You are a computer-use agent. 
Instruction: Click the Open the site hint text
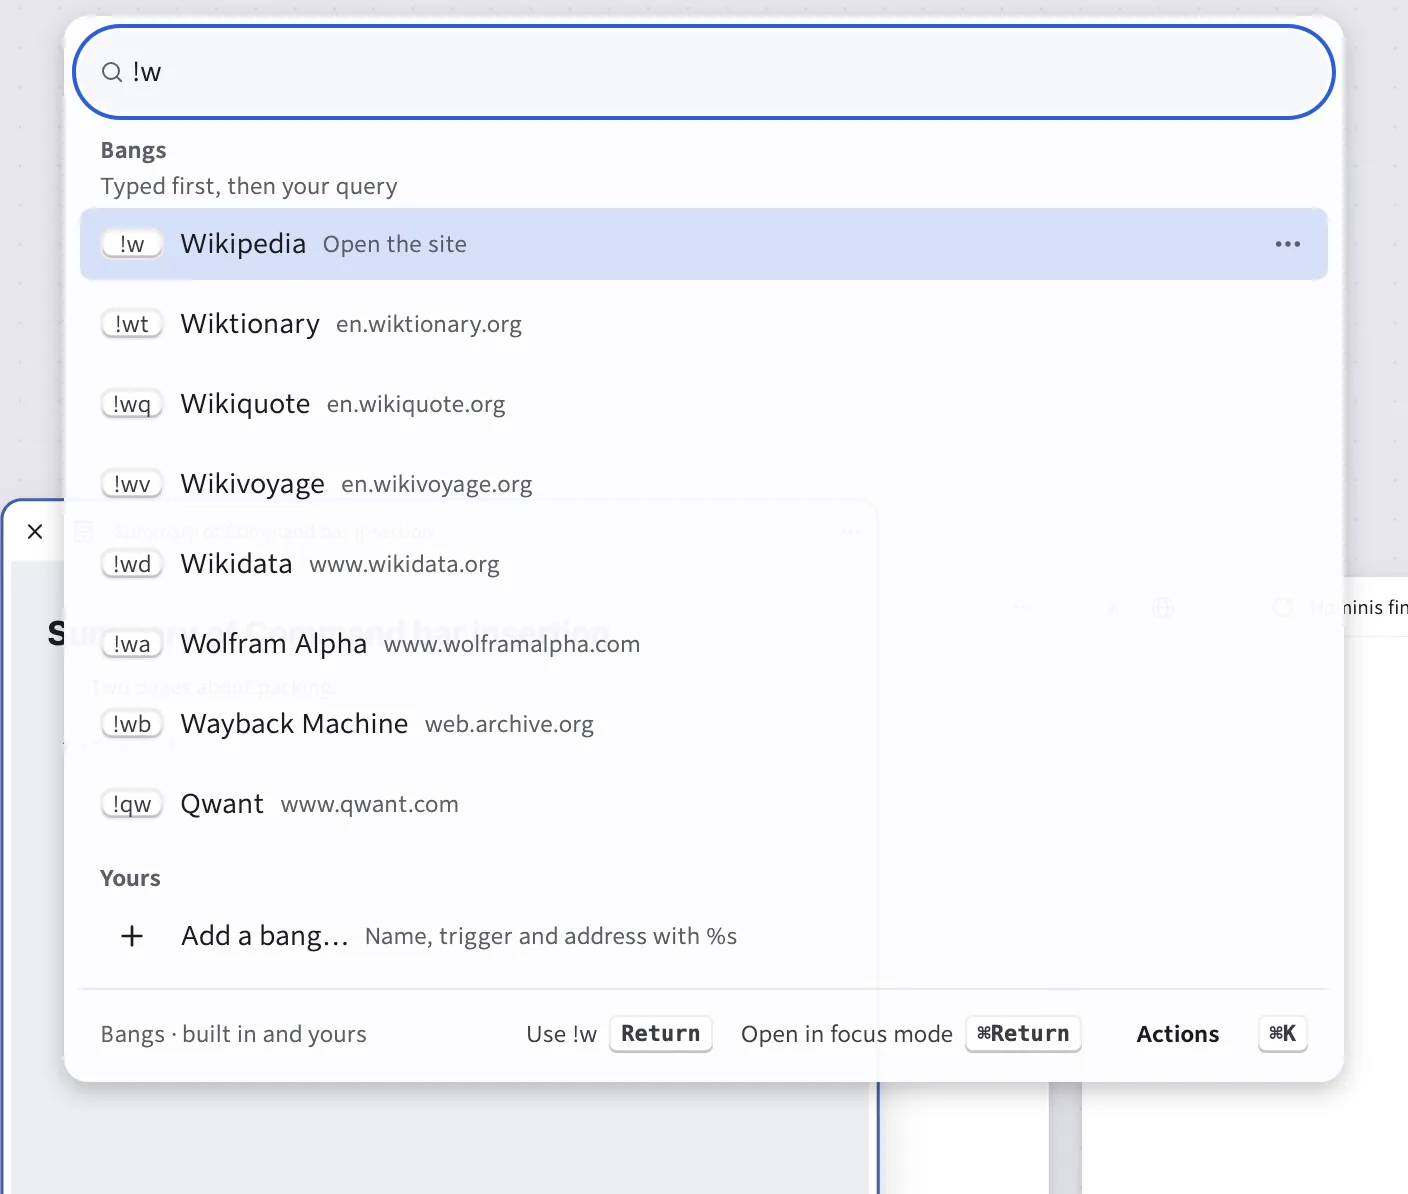pos(395,244)
